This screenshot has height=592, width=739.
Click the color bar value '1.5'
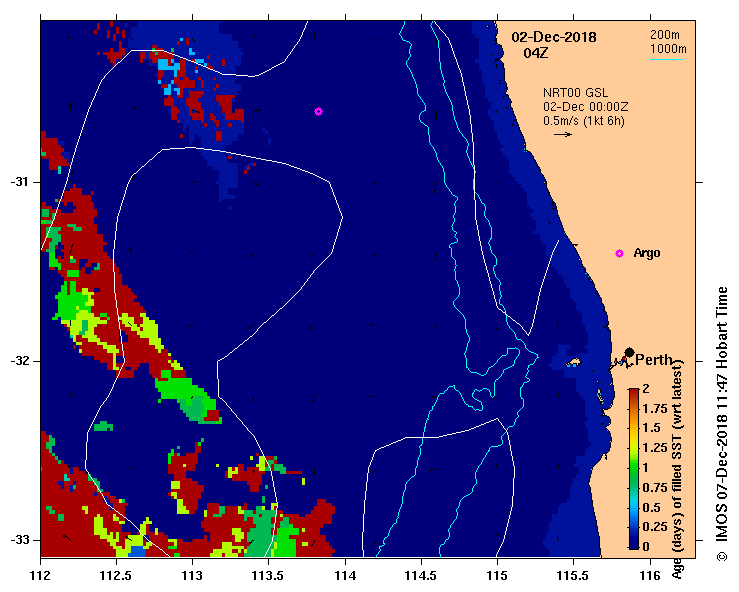651,428
